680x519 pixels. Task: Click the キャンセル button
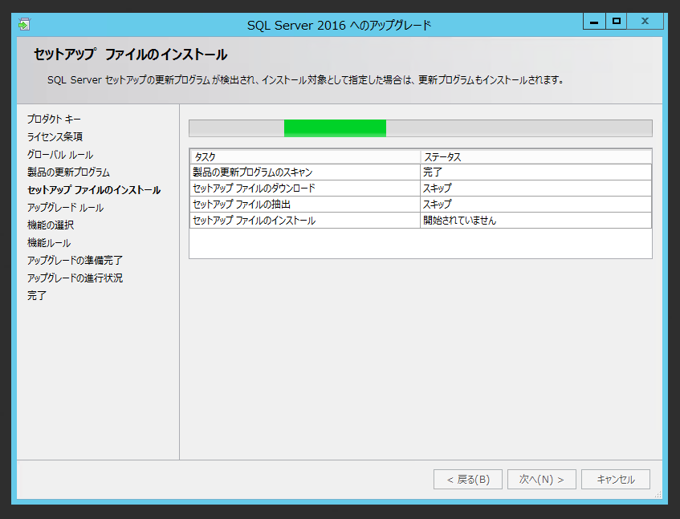pyautogui.click(x=615, y=479)
